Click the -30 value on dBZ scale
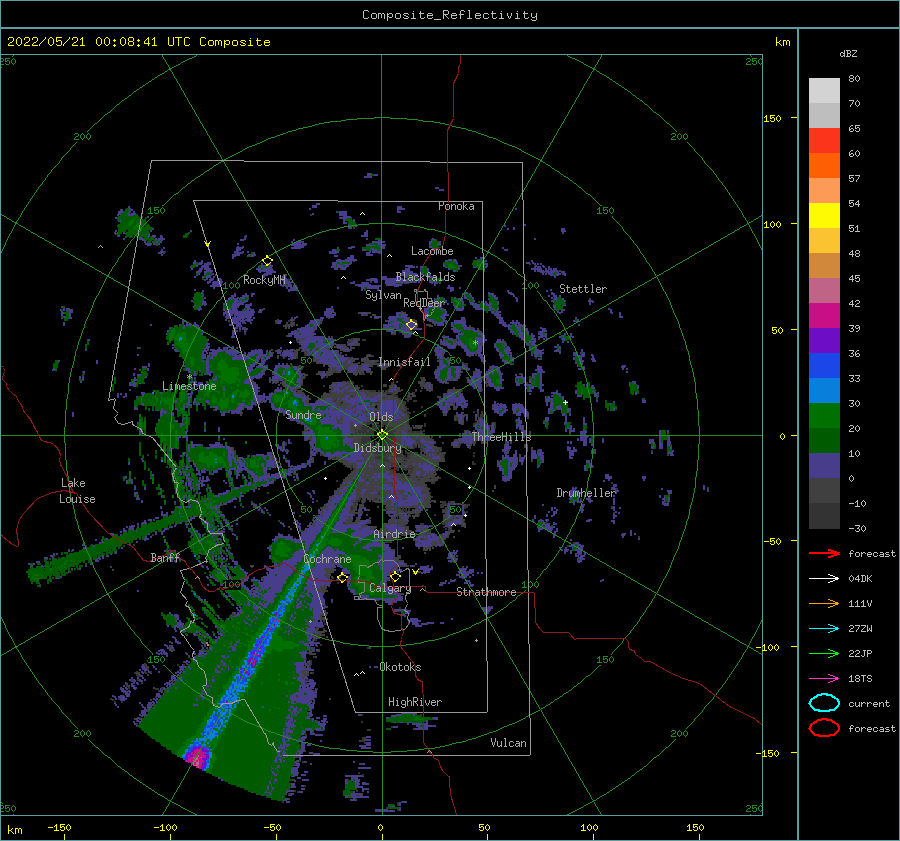Viewport: 900px width, 841px height. point(857,528)
